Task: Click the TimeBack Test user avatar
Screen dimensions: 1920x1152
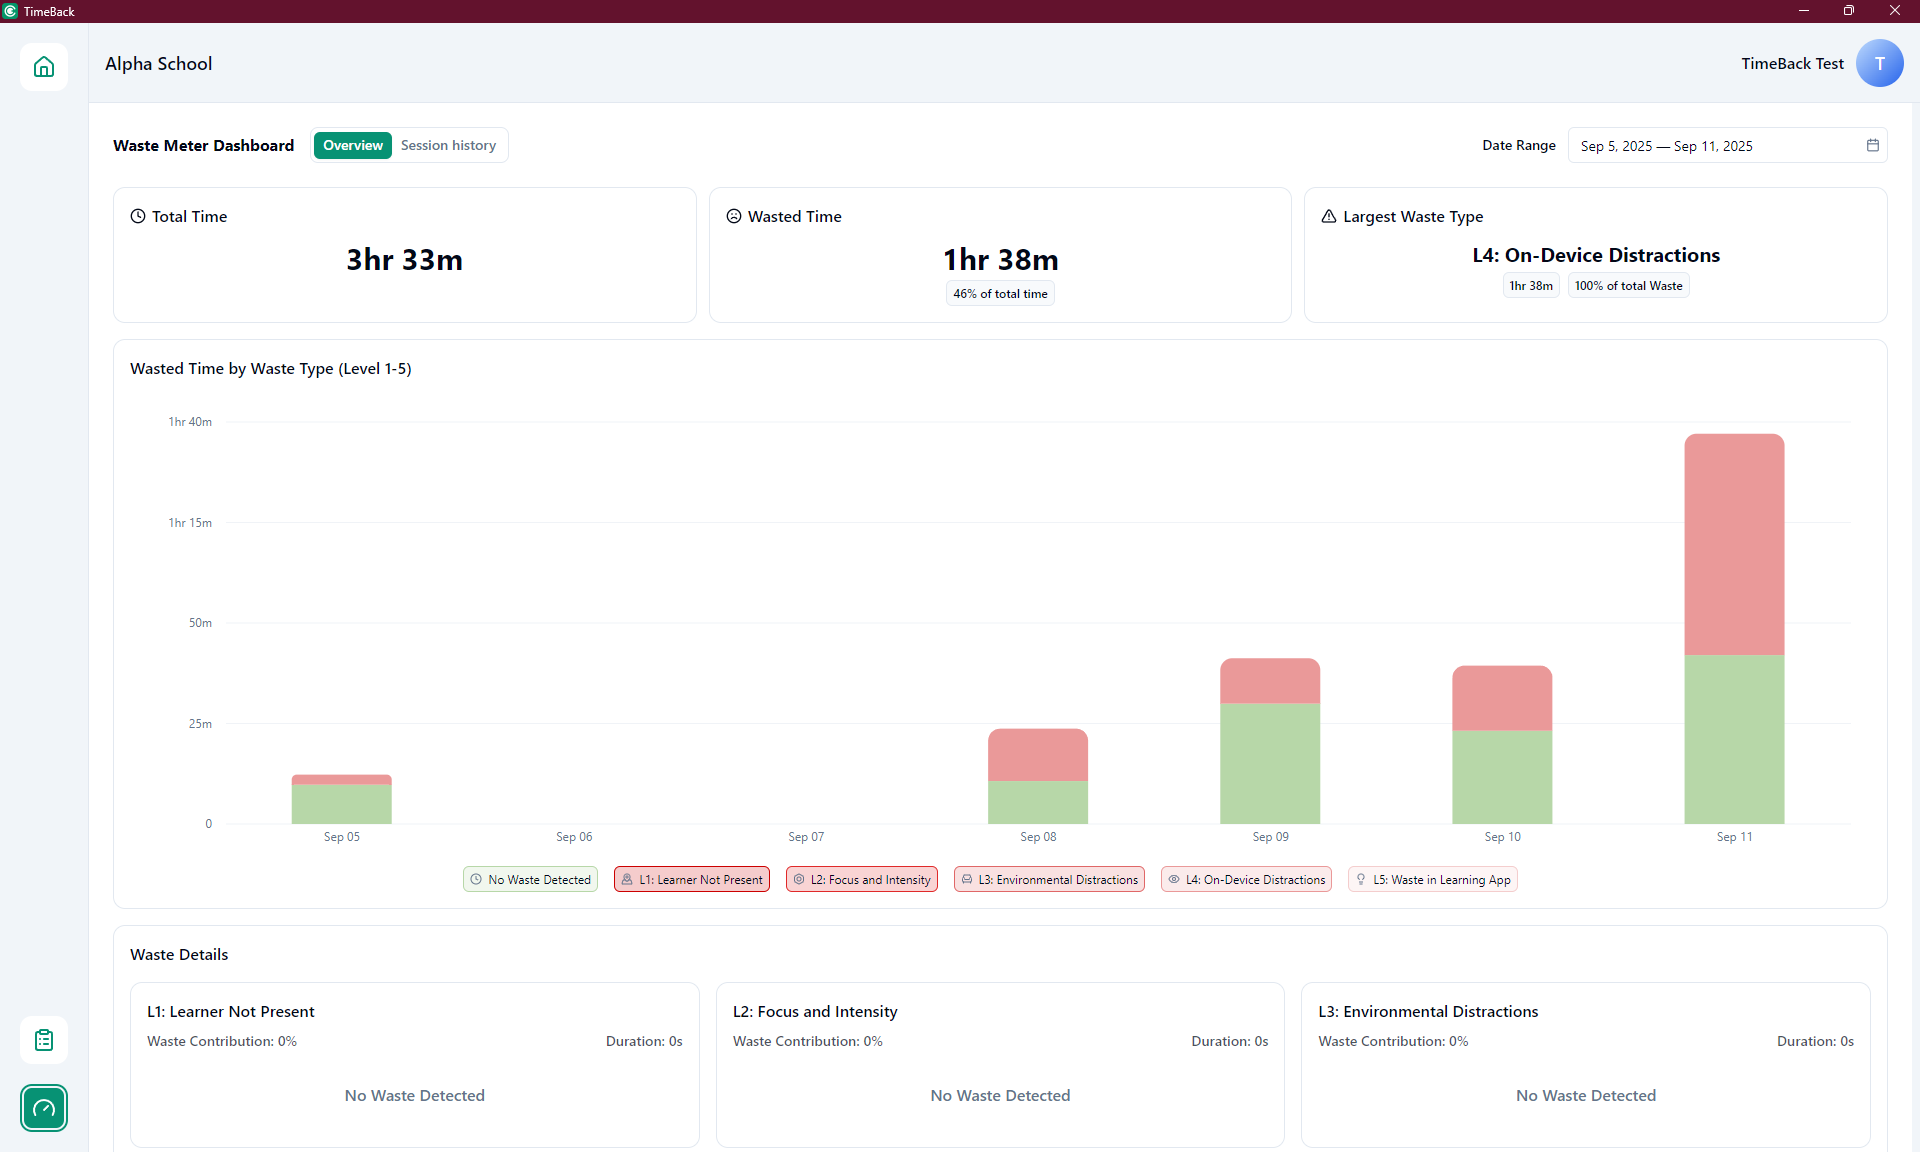Action: pyautogui.click(x=1879, y=64)
